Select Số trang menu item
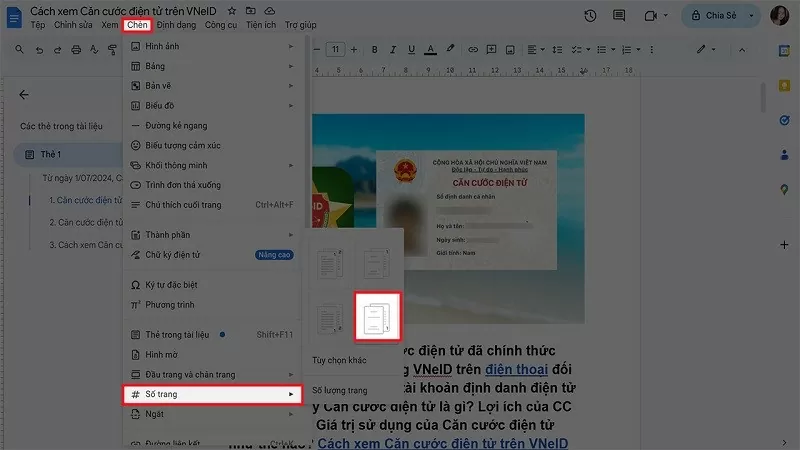Screen dimensions: 800x450 212,394
